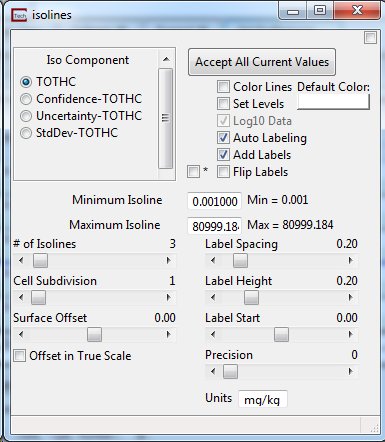Select the Confidence-TOTHC component

click(26, 99)
